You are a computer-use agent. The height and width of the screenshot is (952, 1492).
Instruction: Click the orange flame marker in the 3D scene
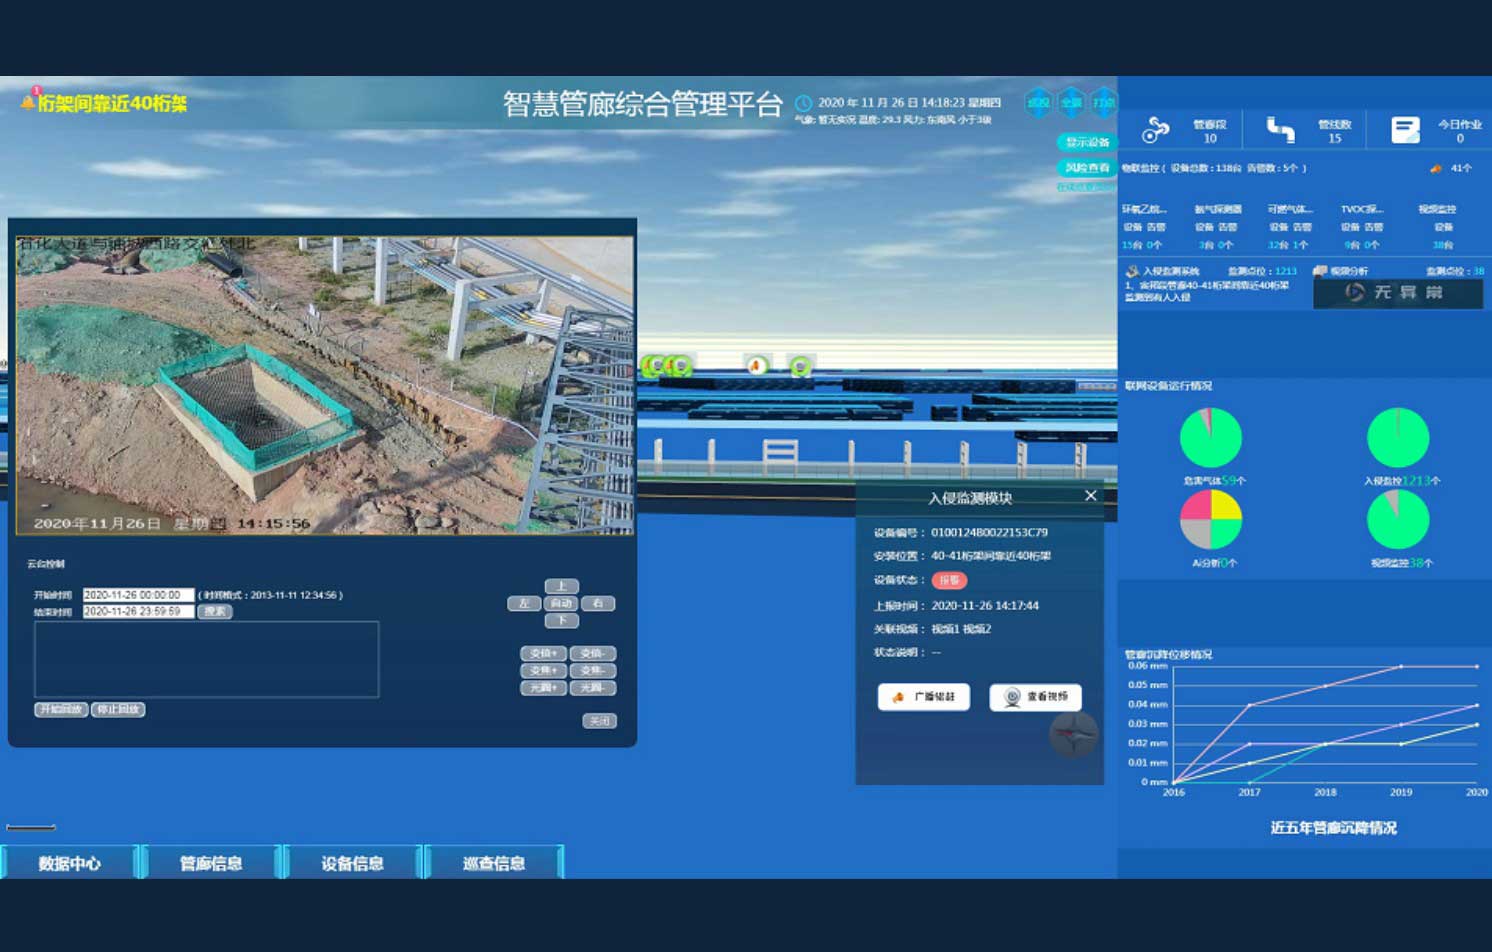(757, 366)
